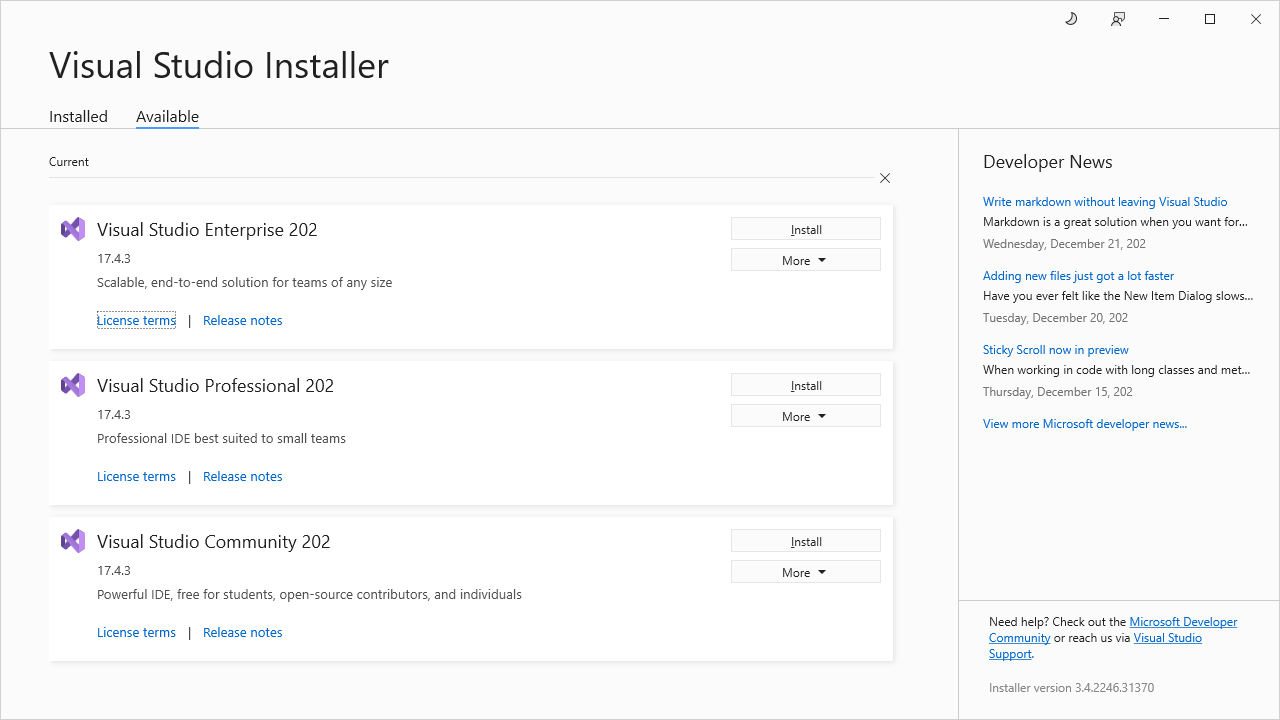This screenshot has height=720, width=1280.
Task: Maximize the installer window
Action: (1210, 19)
